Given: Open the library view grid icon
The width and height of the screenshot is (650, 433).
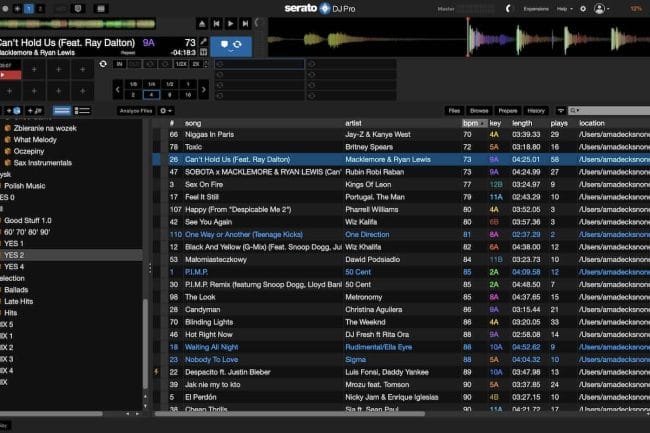Looking at the screenshot, I should pyautogui.click(x=100, y=8).
